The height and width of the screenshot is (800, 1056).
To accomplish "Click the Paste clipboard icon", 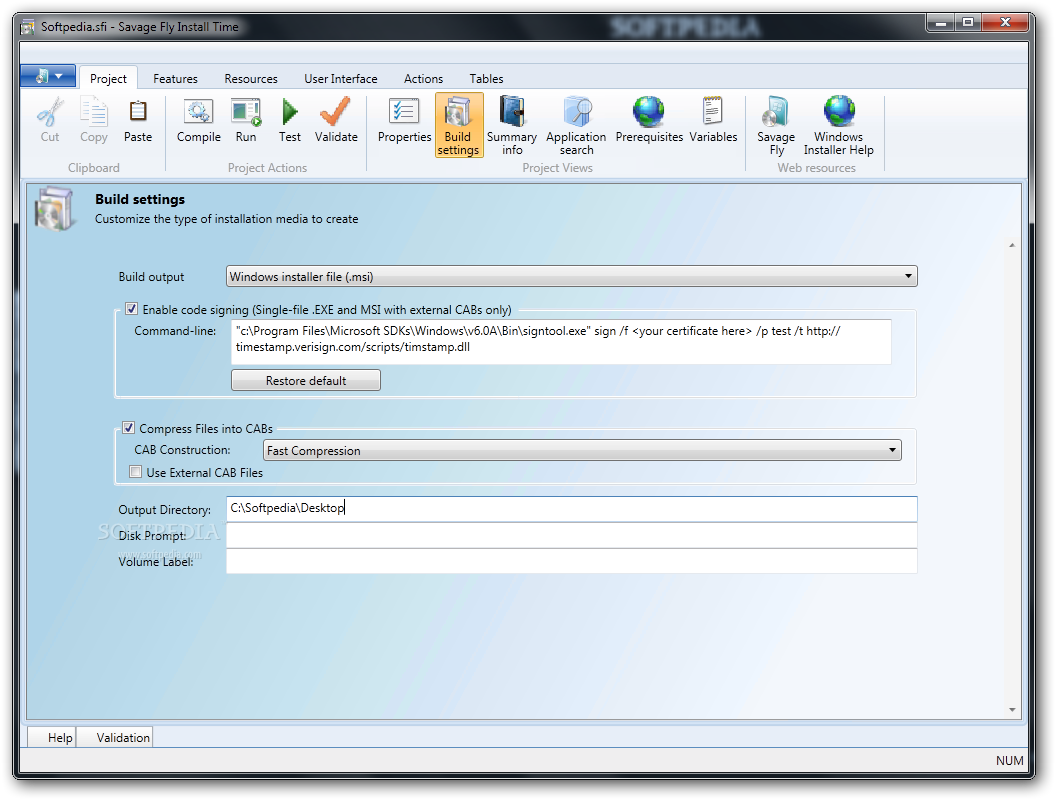I will coord(138,112).
